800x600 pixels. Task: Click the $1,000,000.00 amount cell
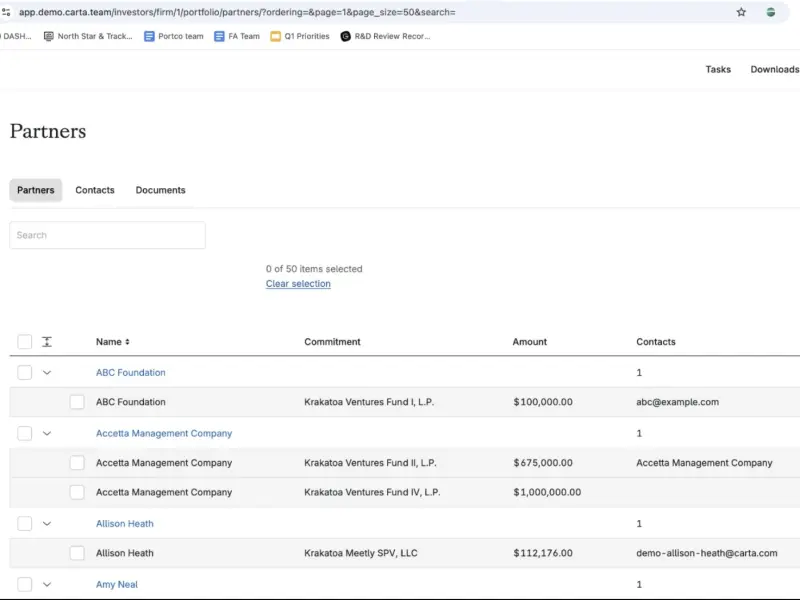click(x=547, y=492)
